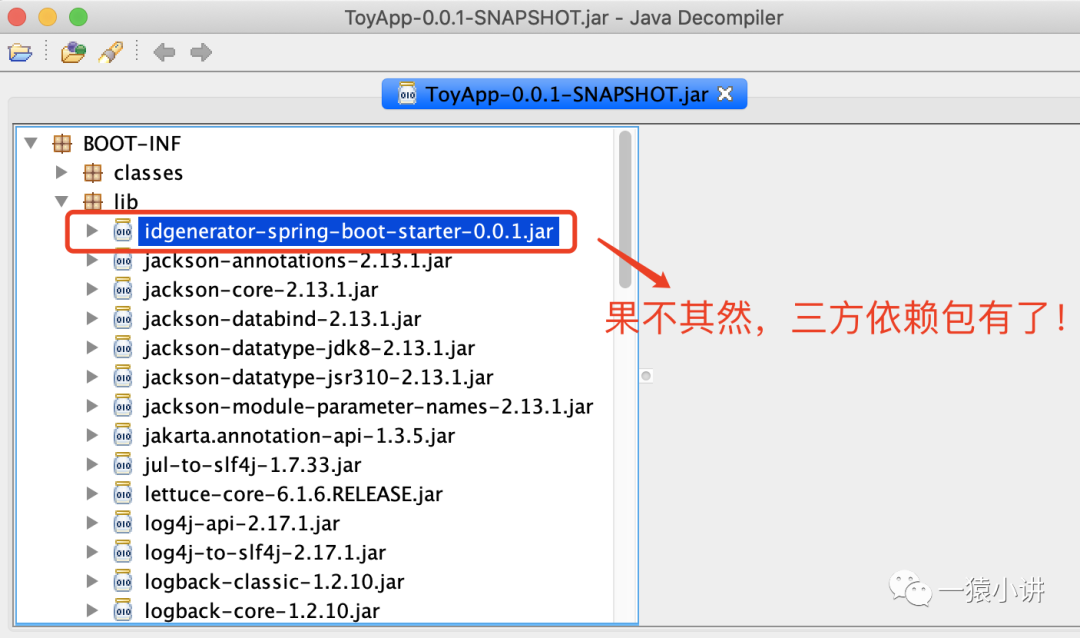Image resolution: width=1080 pixels, height=638 pixels.
Task: Click jar icon beside logback-core-1.2.10.jar
Action: coord(123,610)
